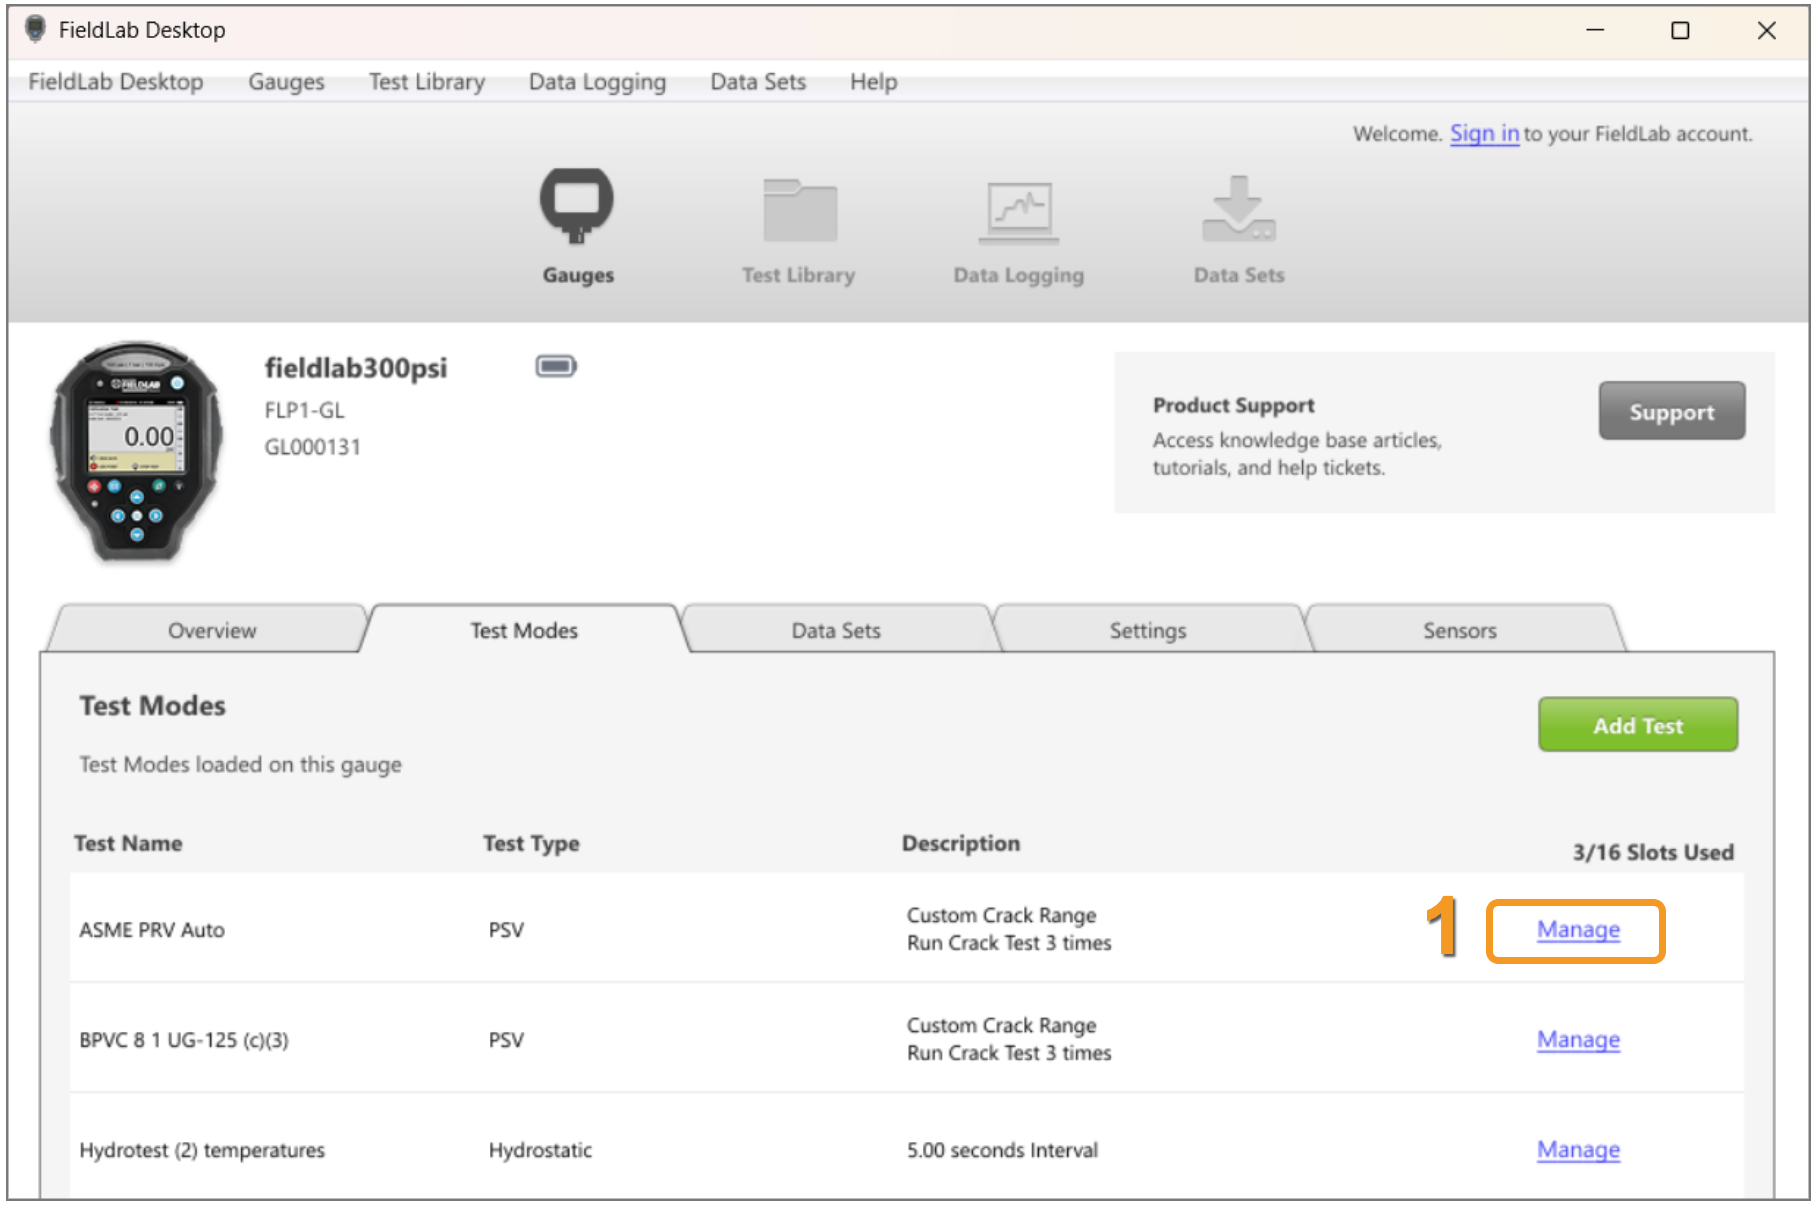
Task: Click the FieldLab app icon in title bar
Action: (x=35, y=29)
